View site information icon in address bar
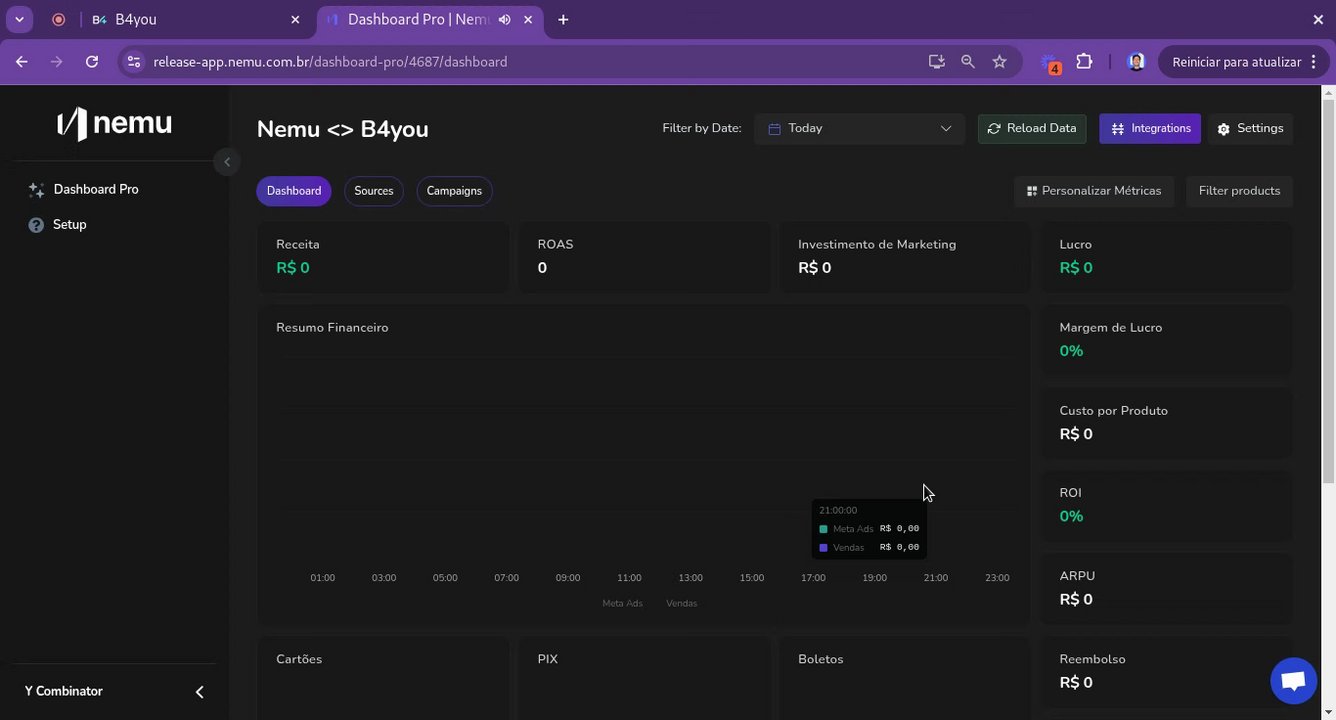Screen dimensions: 1336x720 point(134,61)
